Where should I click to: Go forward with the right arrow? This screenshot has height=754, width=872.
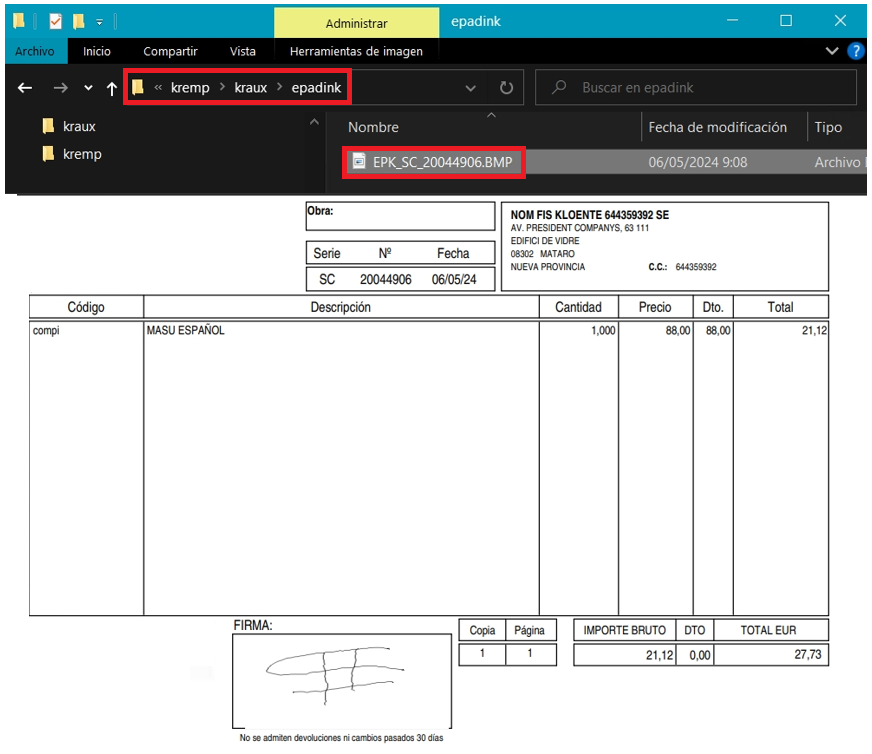(x=60, y=88)
